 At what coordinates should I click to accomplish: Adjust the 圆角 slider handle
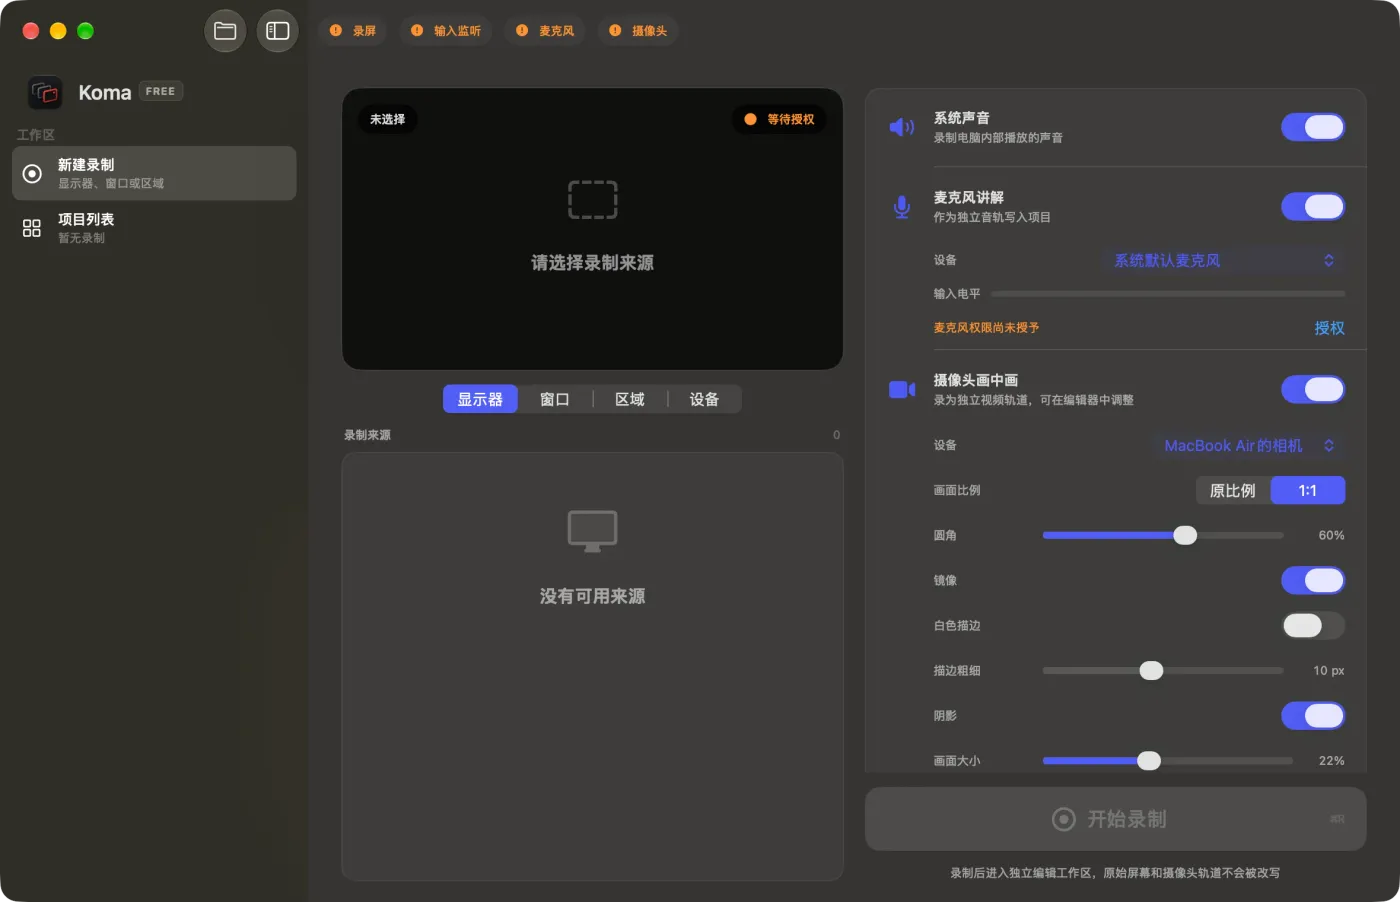click(1185, 535)
